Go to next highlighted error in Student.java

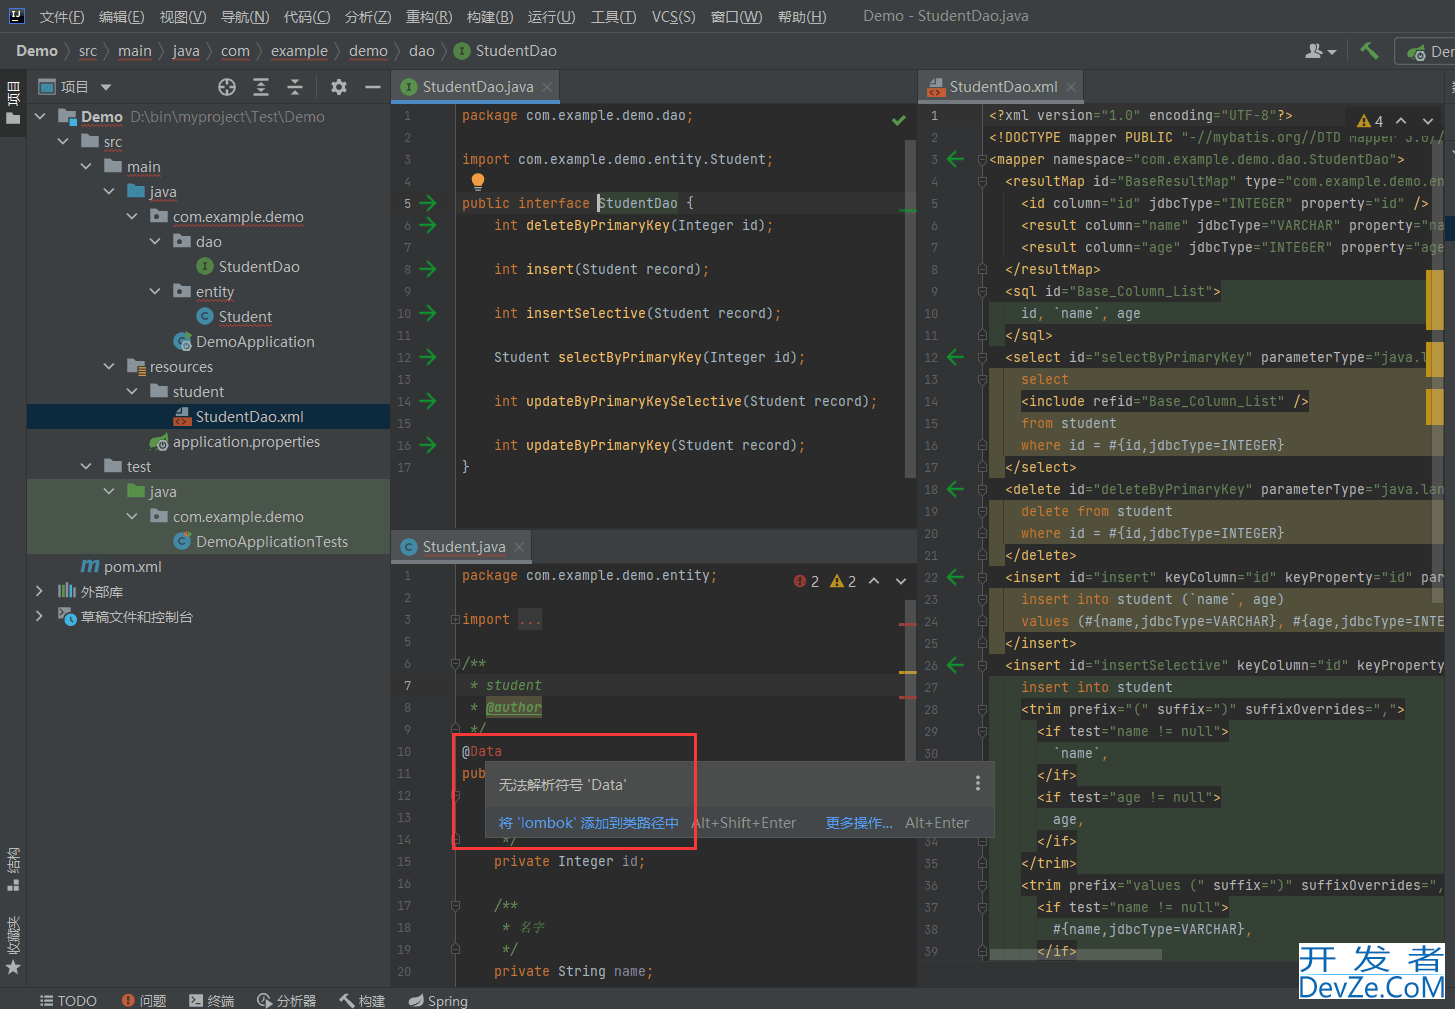[901, 581]
